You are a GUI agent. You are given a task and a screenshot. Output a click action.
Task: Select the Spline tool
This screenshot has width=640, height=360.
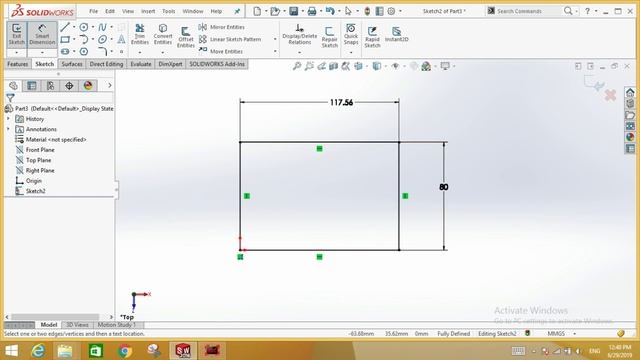[102, 27]
